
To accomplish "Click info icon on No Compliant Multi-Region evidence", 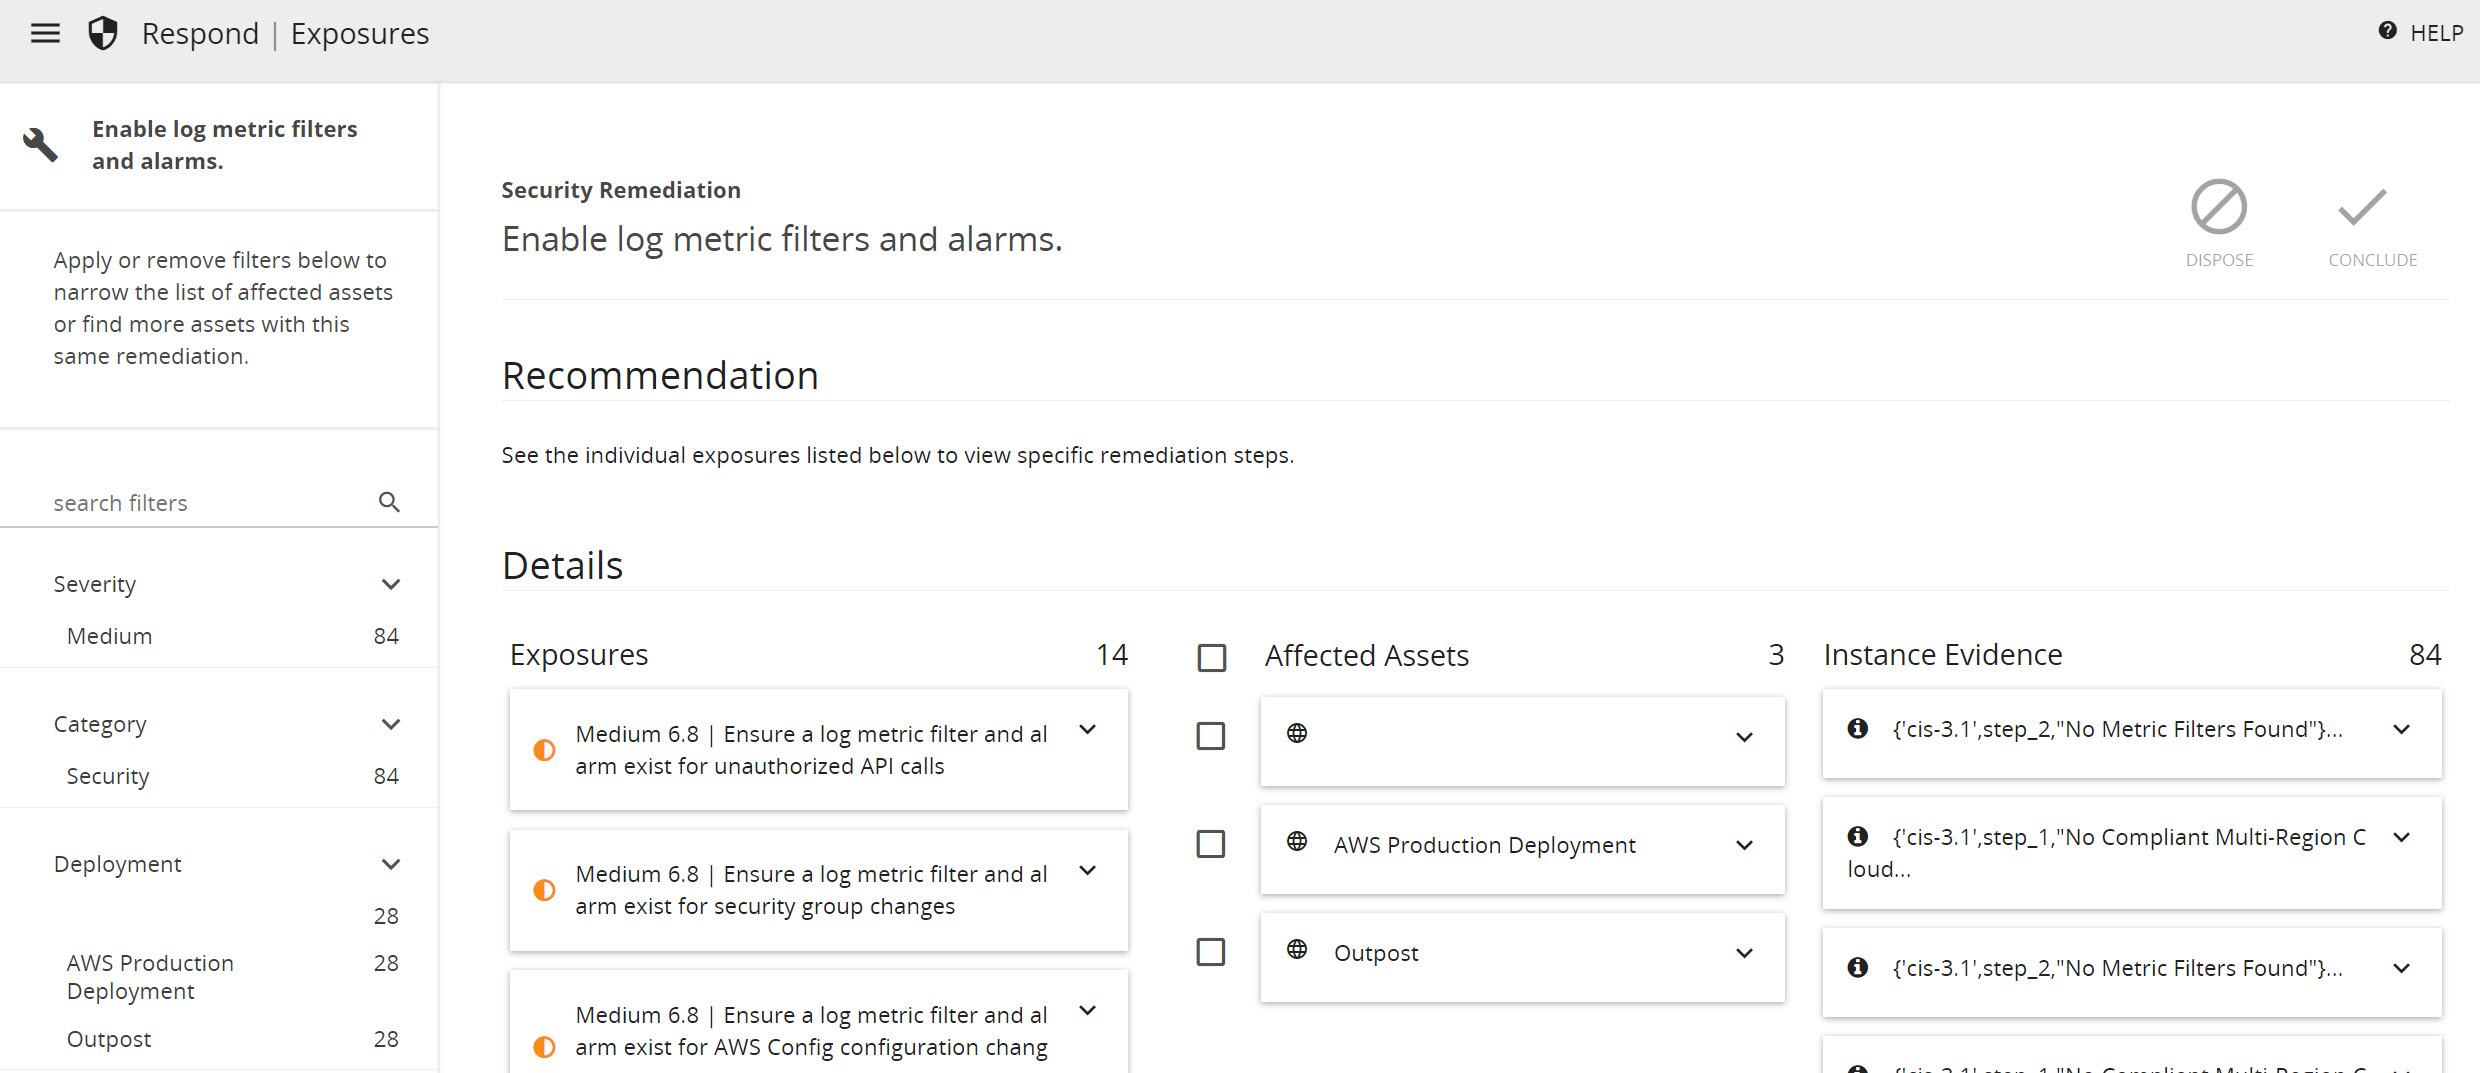I will [1858, 836].
